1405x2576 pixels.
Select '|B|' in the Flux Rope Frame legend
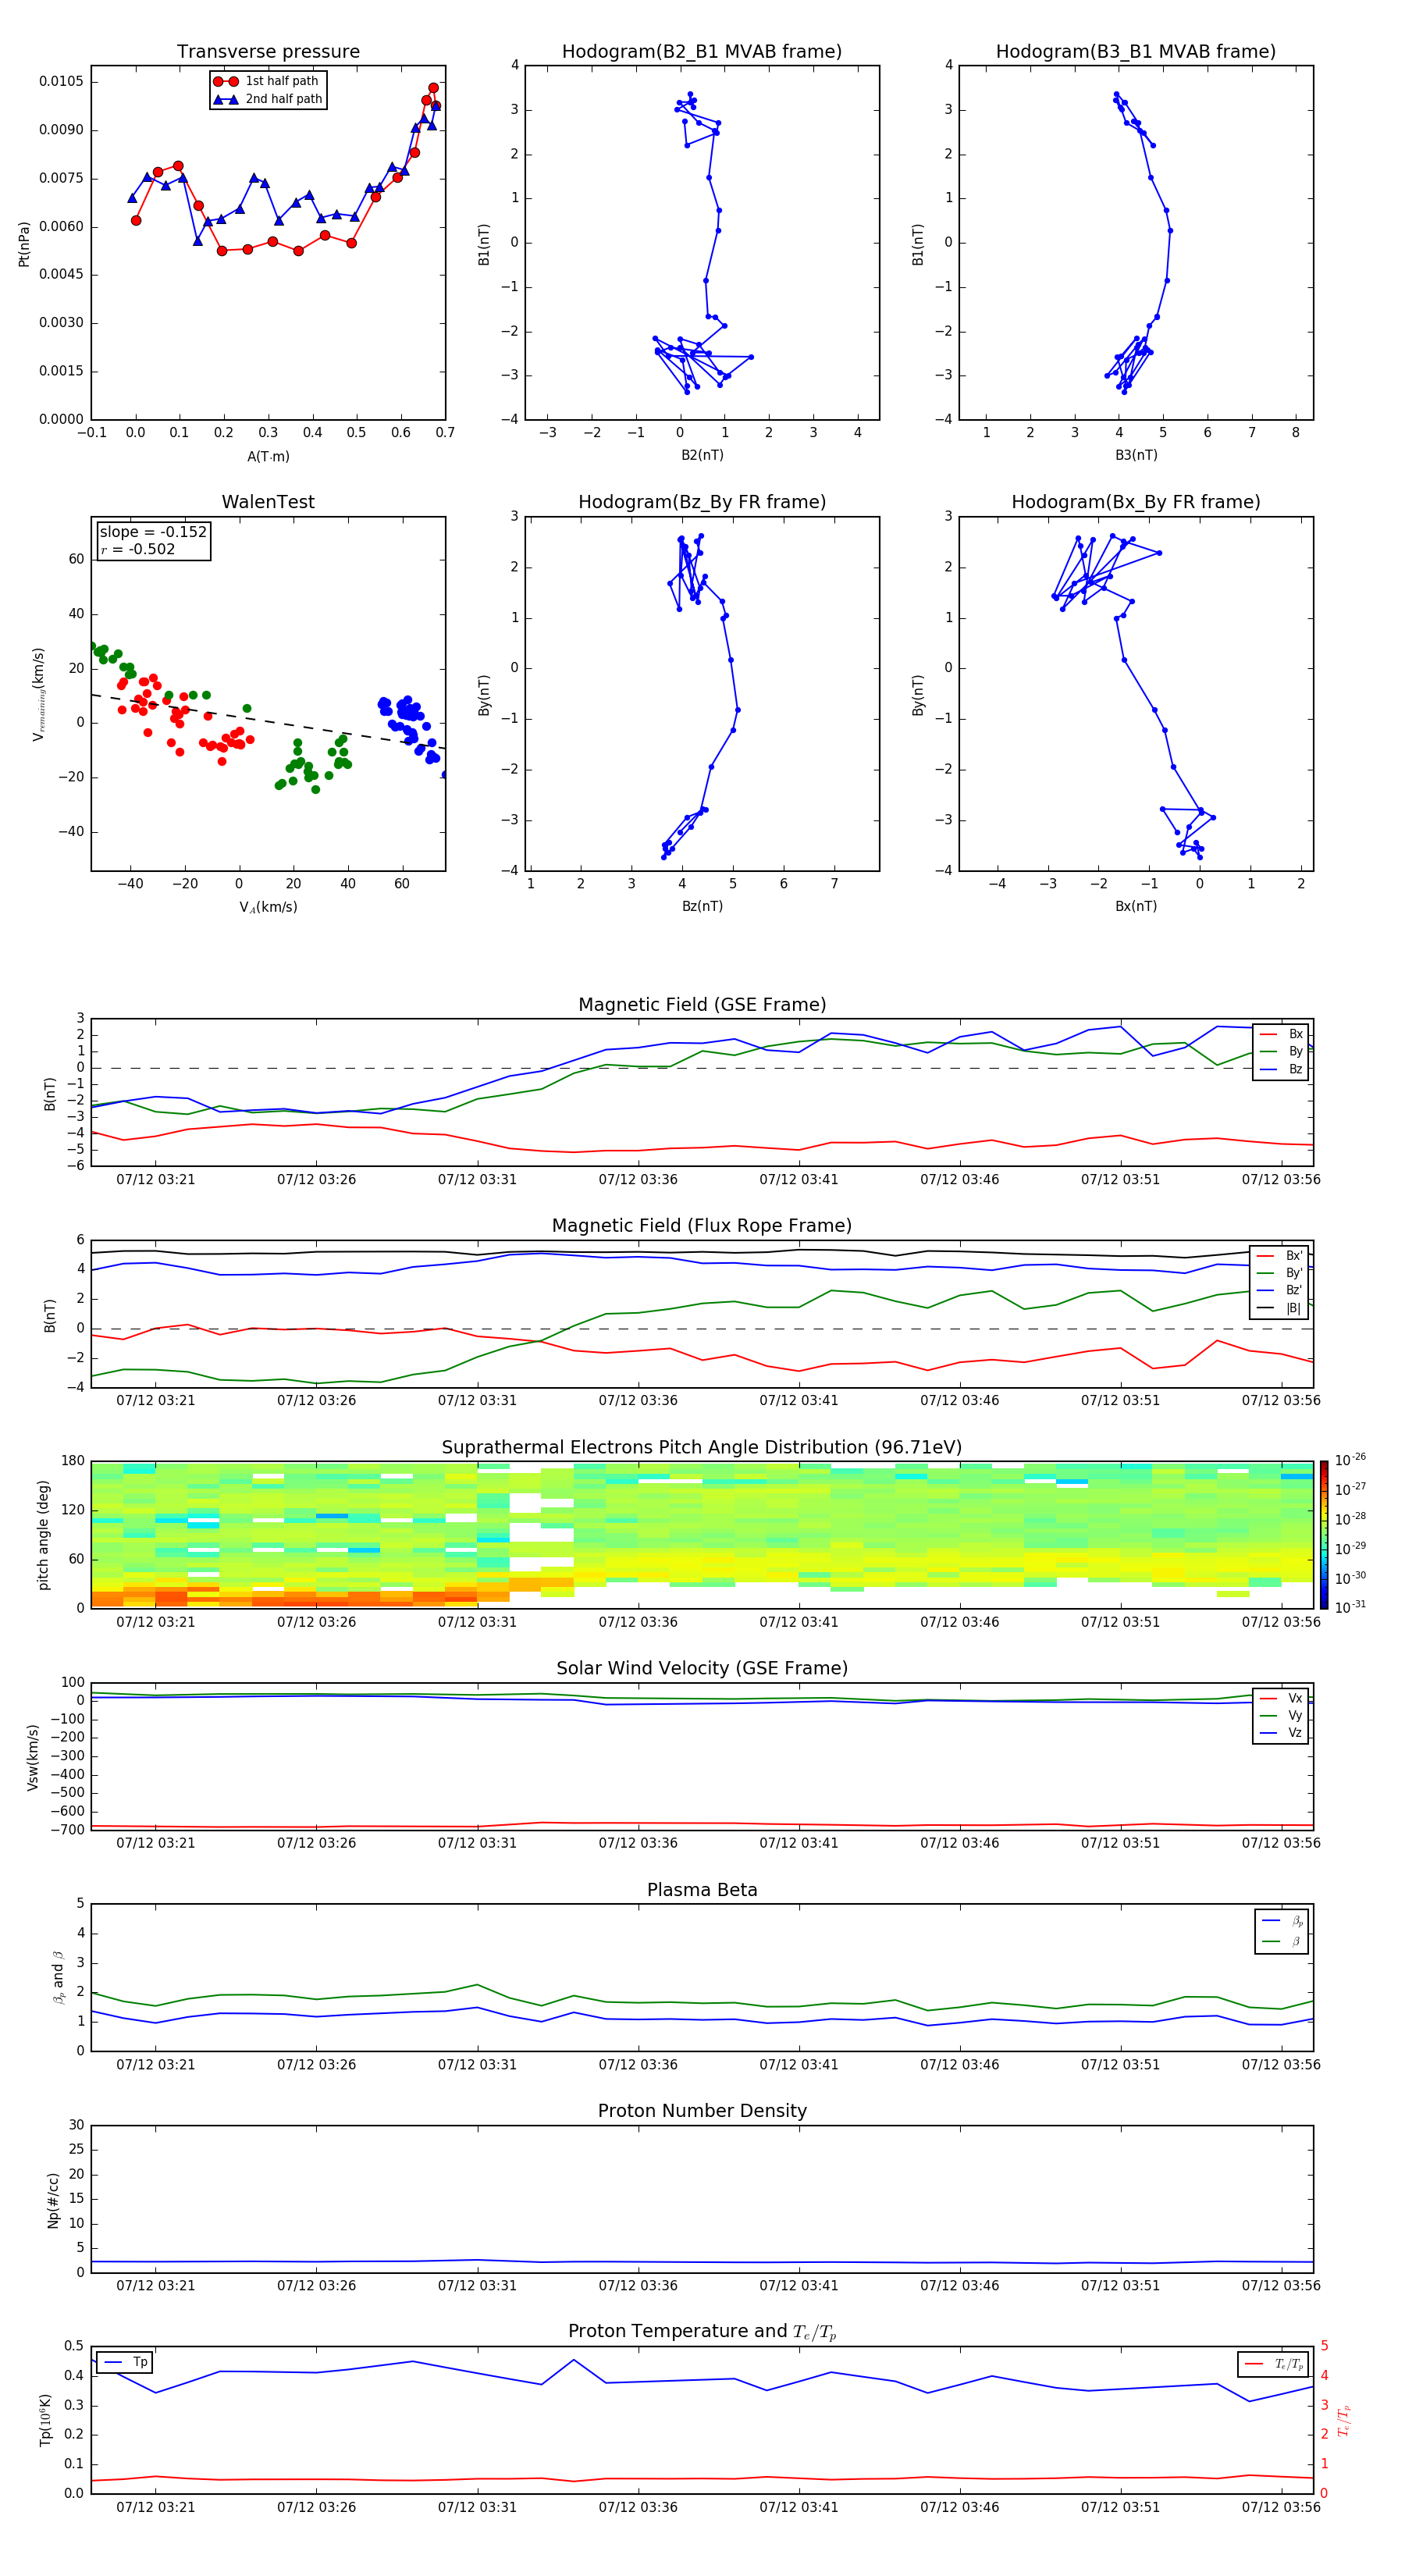pos(1280,1308)
